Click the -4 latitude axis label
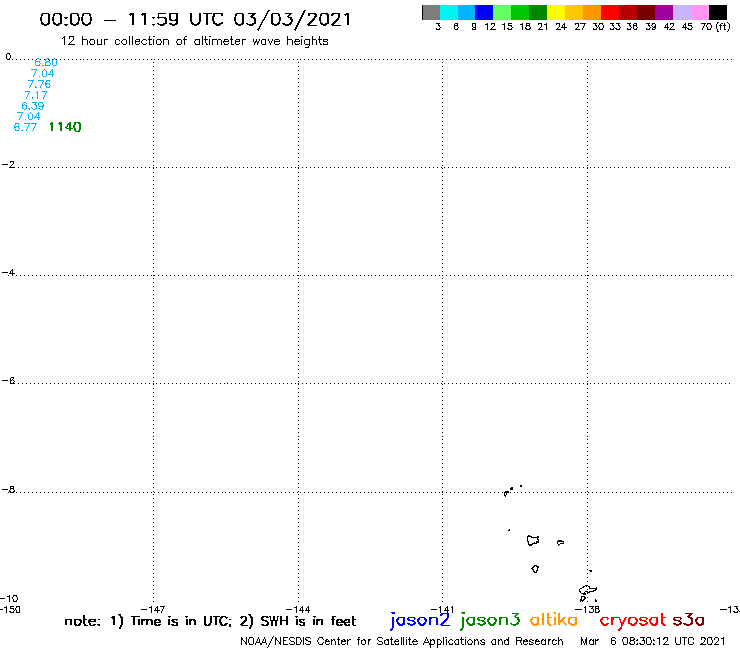740x650 pixels. coord(8,272)
